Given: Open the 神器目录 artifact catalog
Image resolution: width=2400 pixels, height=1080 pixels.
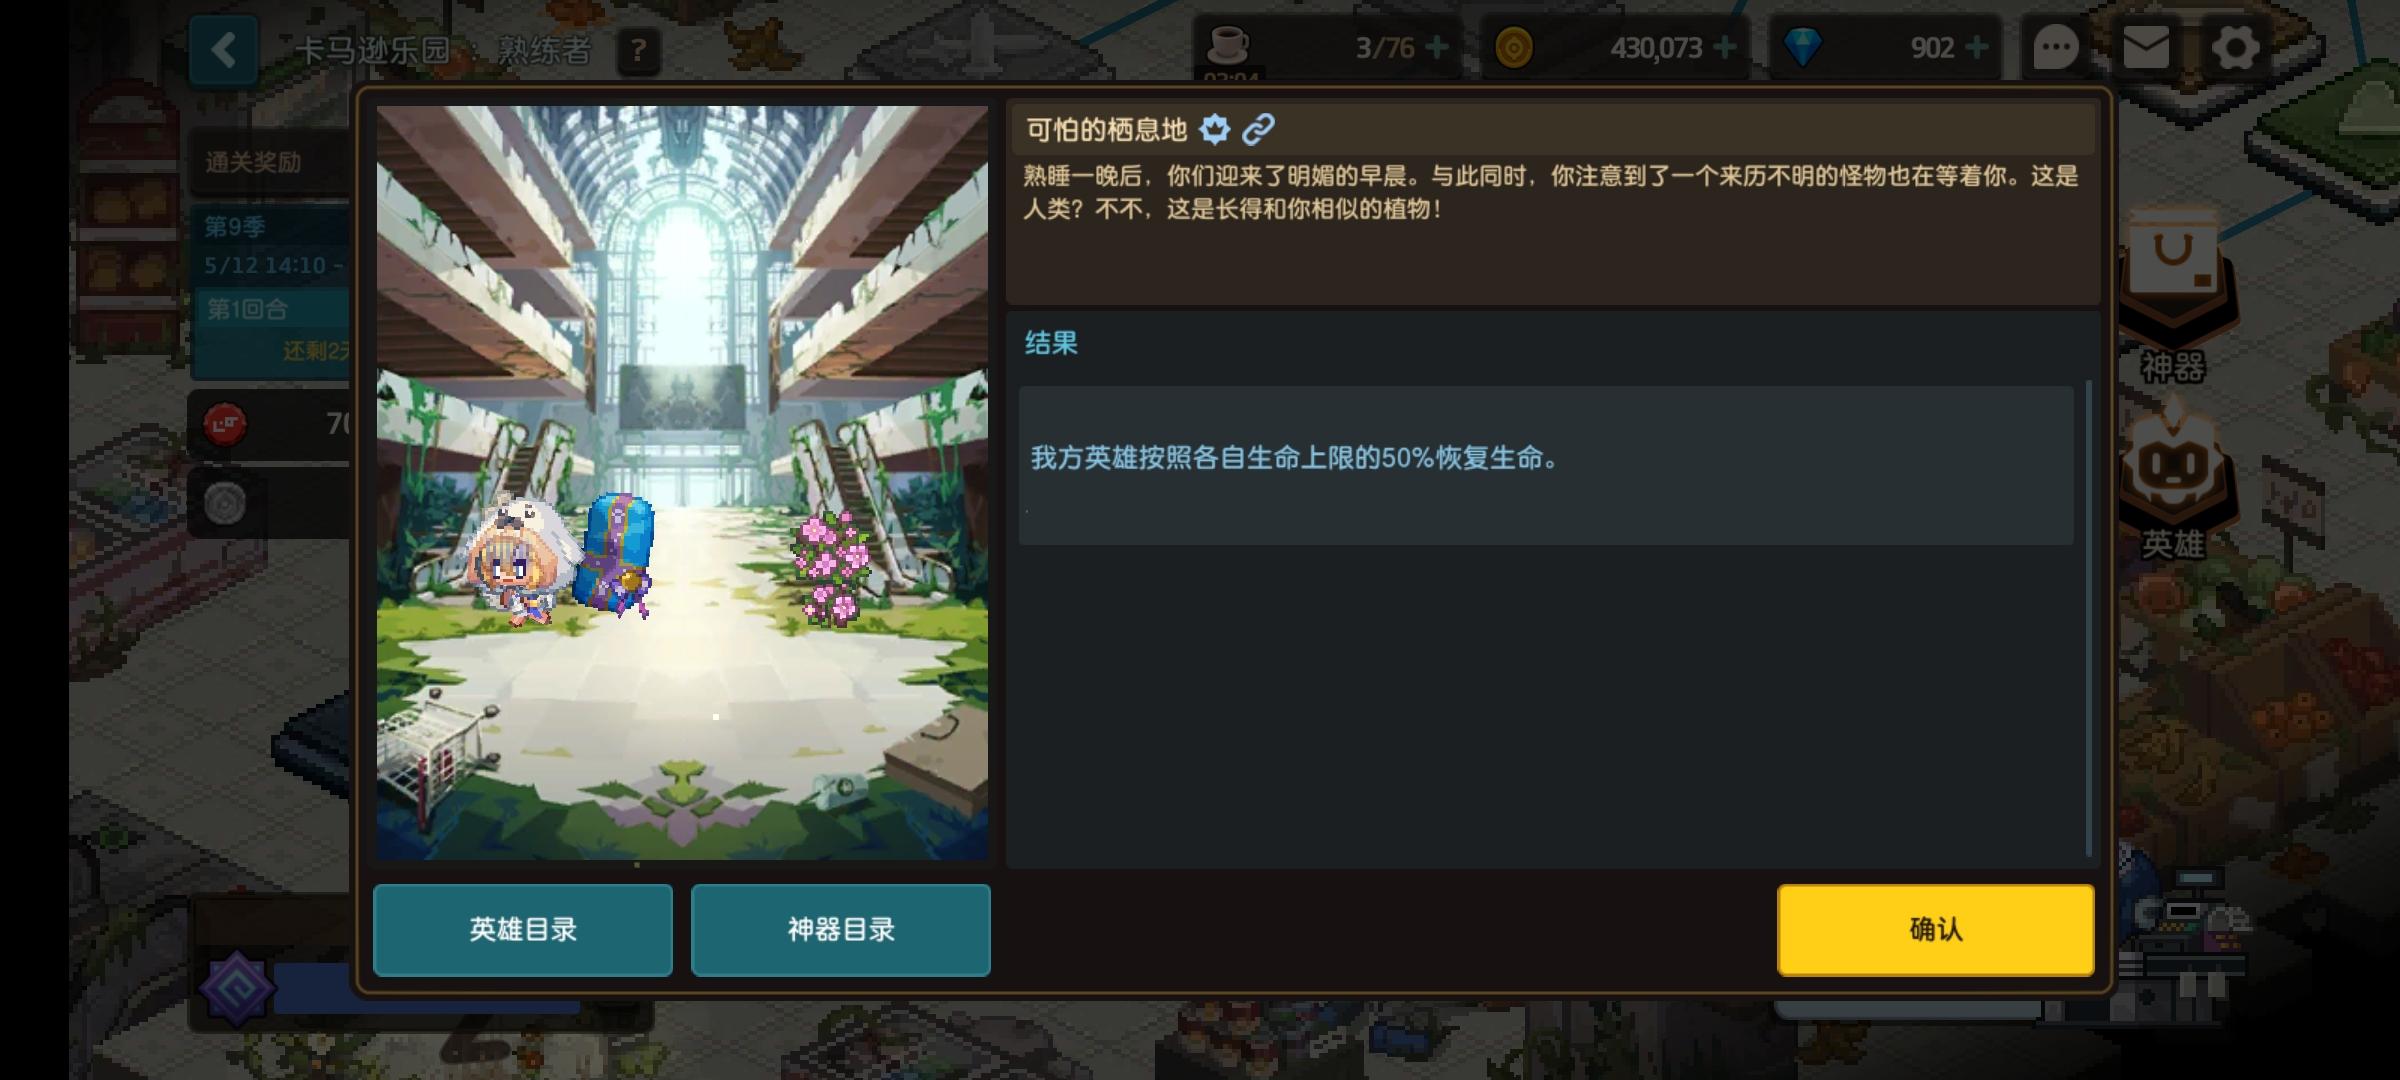Looking at the screenshot, I should 841,929.
